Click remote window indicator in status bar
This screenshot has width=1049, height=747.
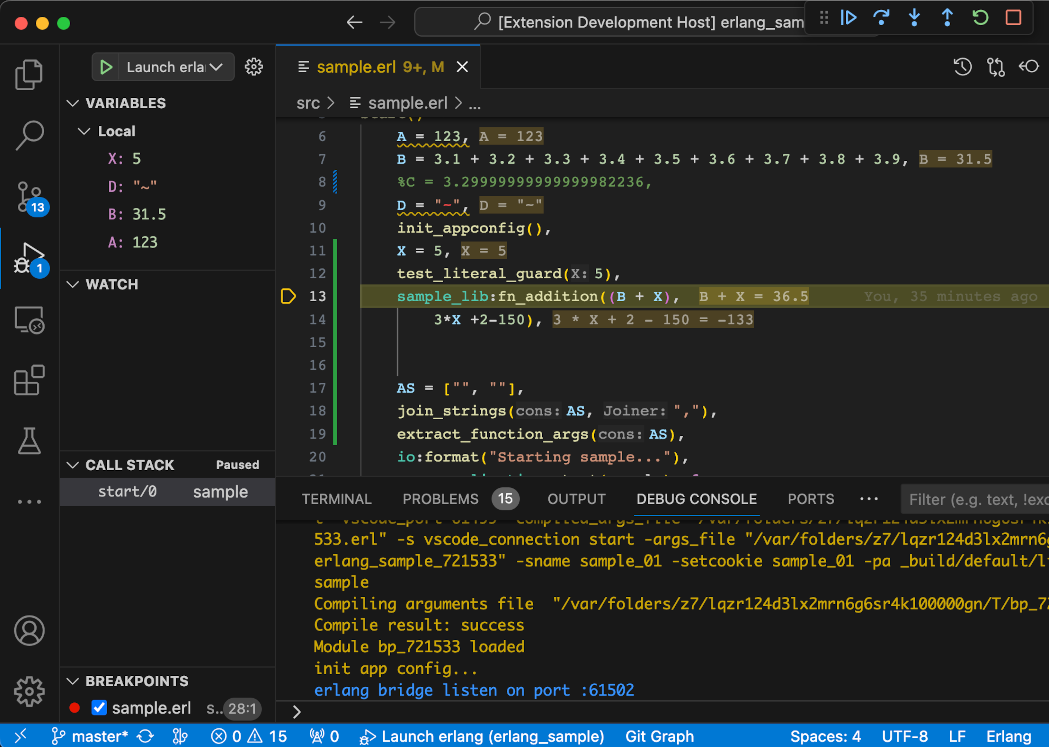[21, 736]
